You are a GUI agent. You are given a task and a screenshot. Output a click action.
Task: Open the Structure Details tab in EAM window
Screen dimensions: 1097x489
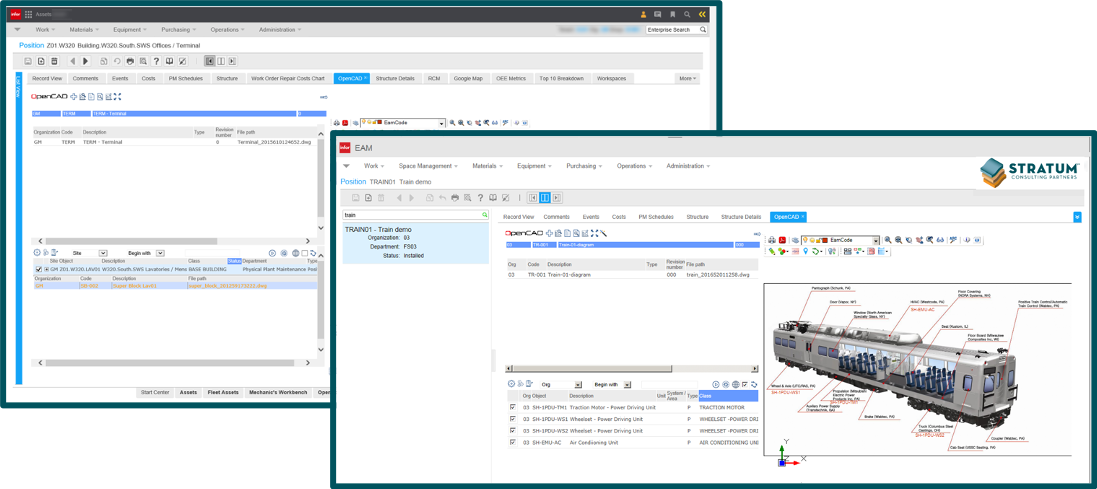click(x=741, y=217)
